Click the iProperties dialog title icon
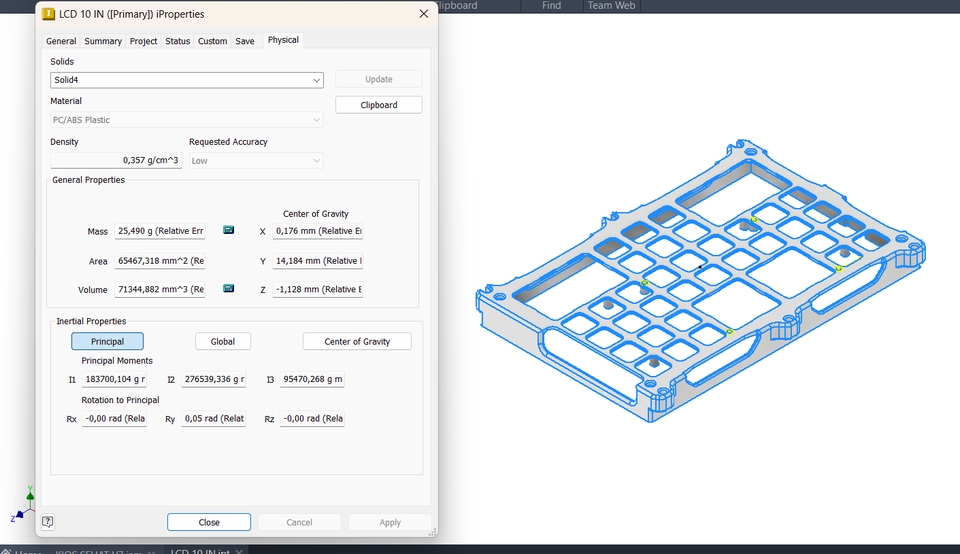960x554 pixels. [48, 14]
